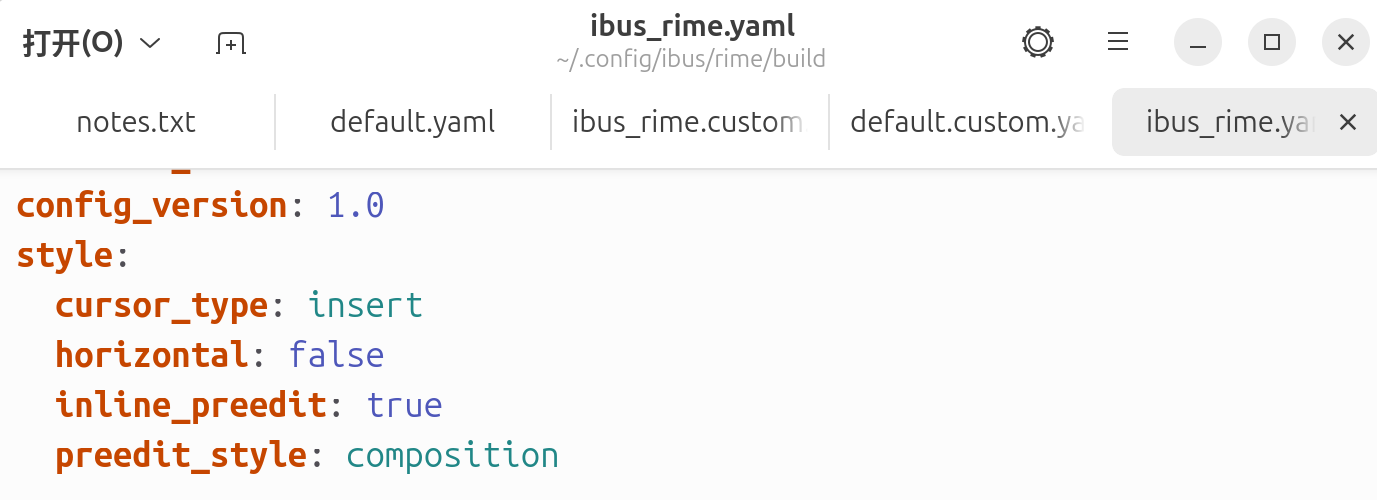1377x500 pixels.
Task: Place cursor on the config_version key
Action: tap(152, 206)
